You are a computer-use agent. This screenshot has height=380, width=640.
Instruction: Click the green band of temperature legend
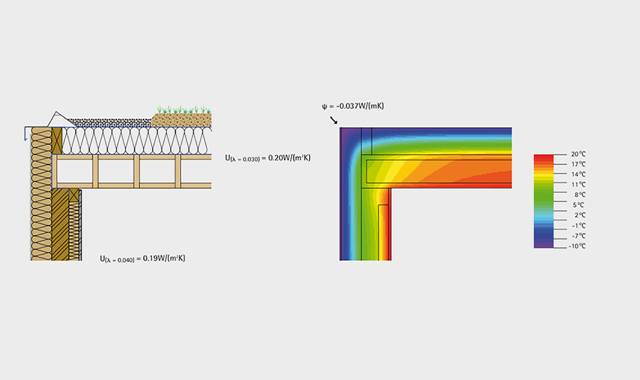[544, 196]
